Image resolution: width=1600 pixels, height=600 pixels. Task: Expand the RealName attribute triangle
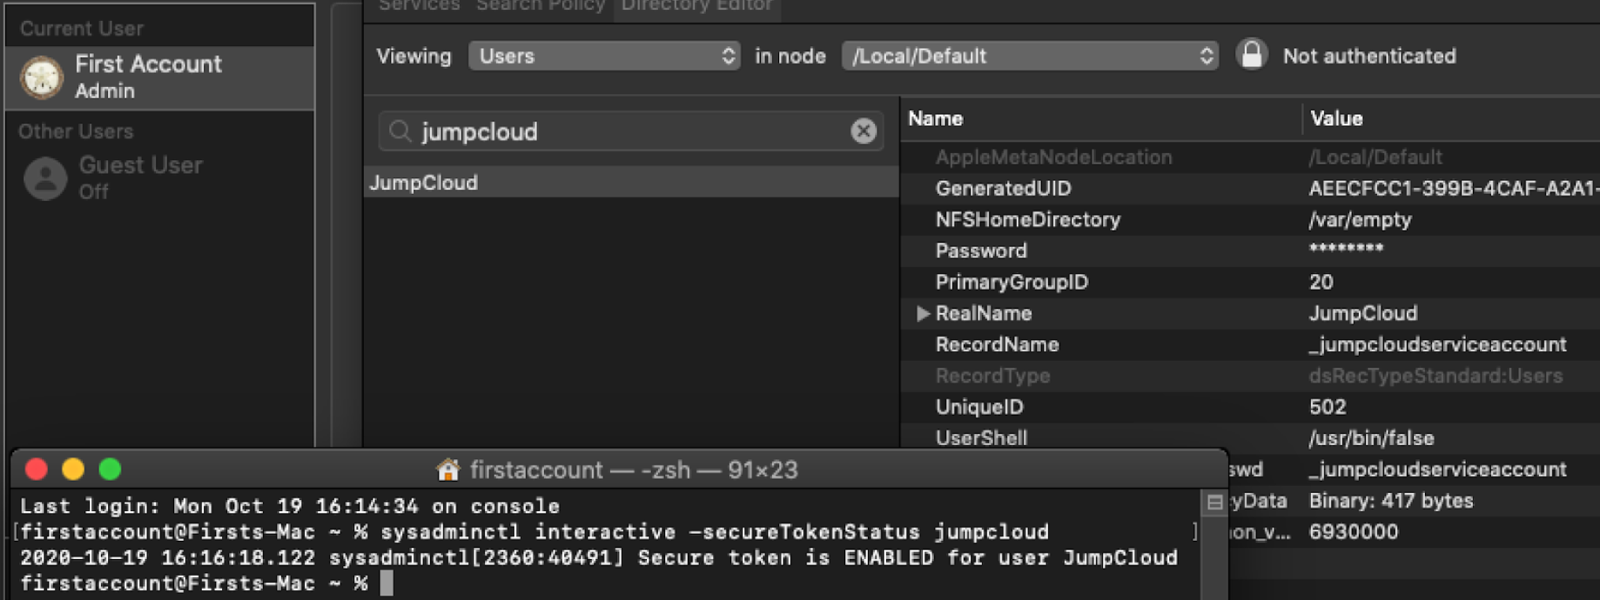923,313
